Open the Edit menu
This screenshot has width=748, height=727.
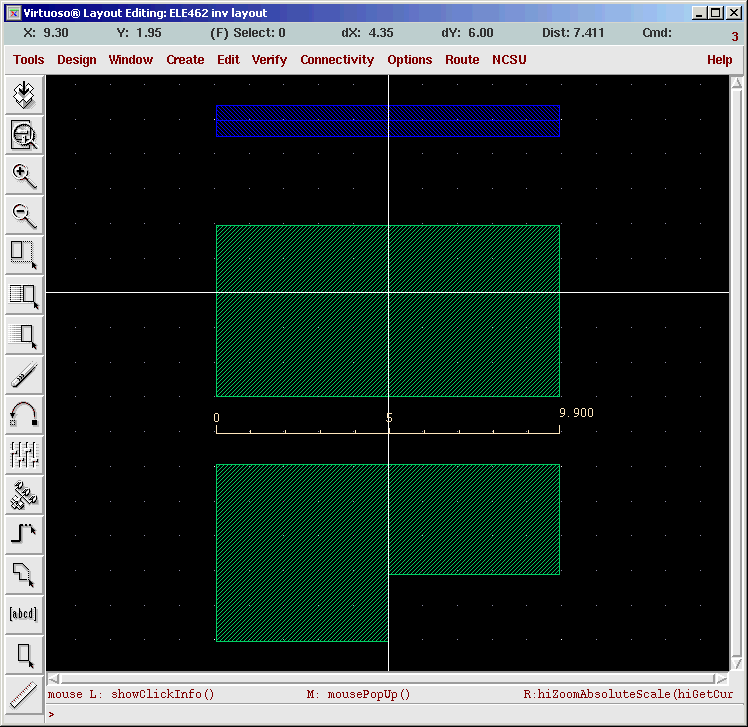[228, 60]
